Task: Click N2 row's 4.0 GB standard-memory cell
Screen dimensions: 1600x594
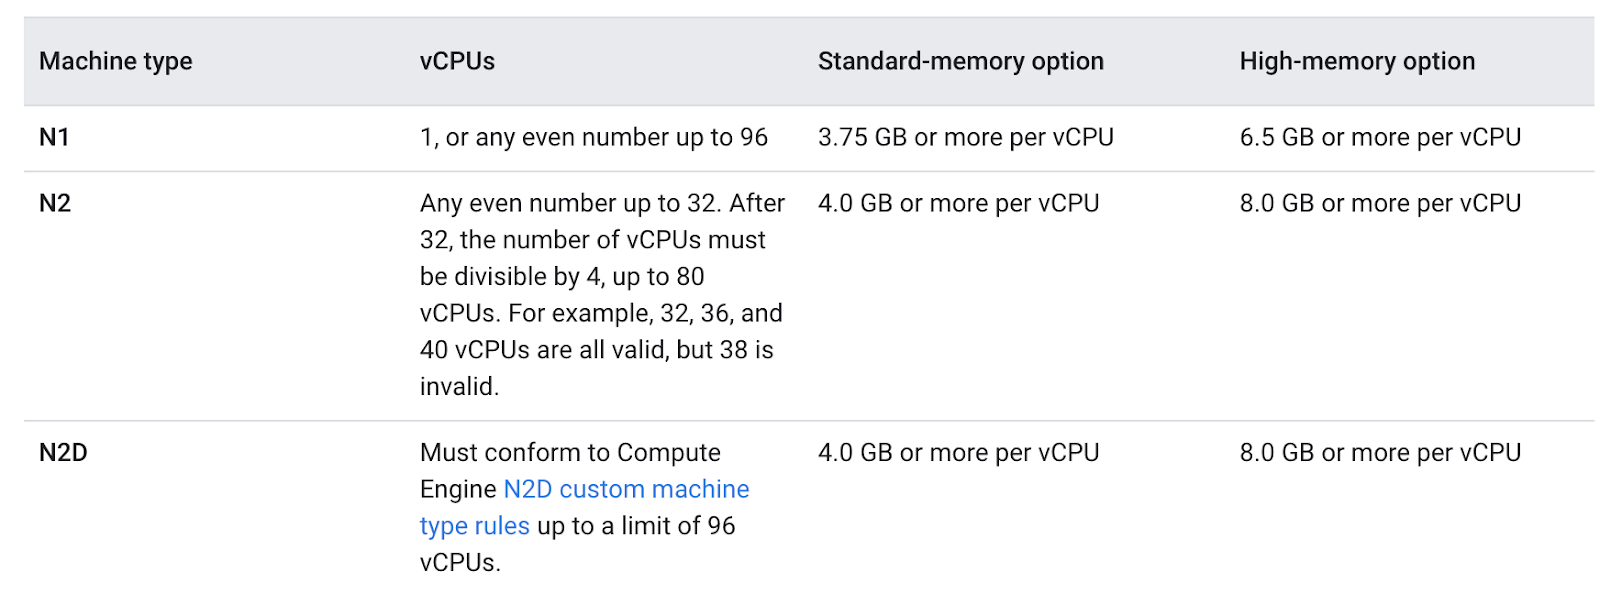Action: click(958, 203)
